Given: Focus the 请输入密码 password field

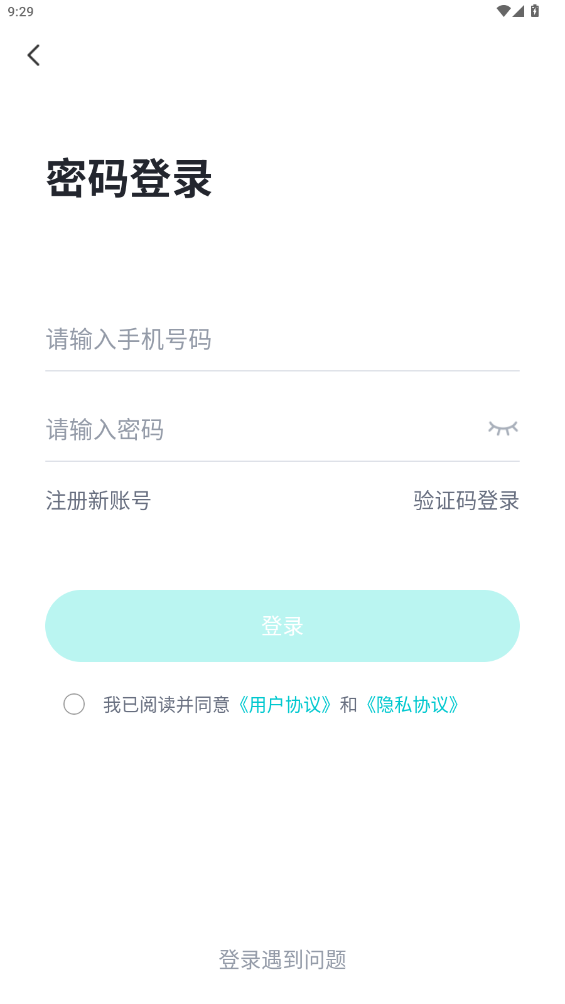Looking at the screenshot, I should pos(263,429).
